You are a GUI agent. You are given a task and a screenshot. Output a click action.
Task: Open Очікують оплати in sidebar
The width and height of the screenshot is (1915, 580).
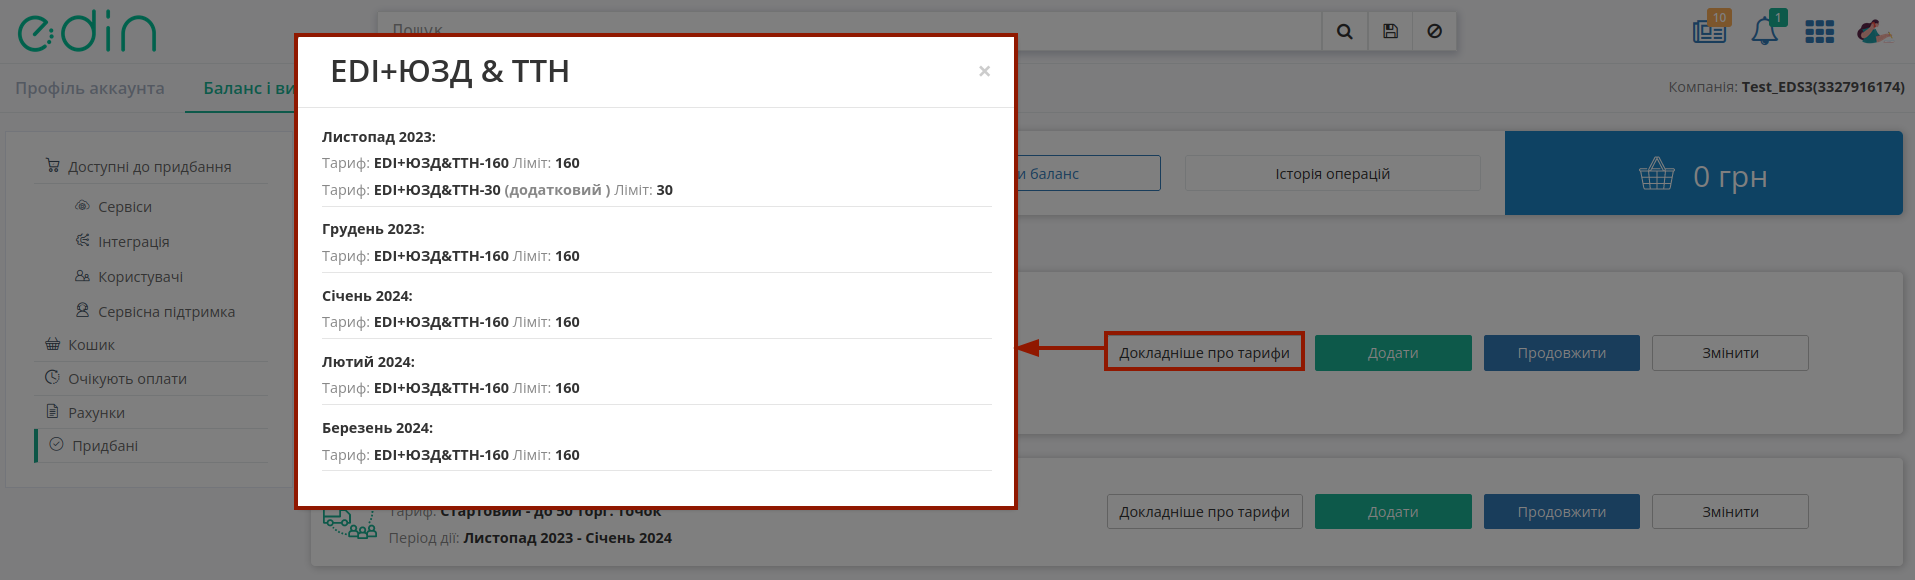tap(127, 379)
